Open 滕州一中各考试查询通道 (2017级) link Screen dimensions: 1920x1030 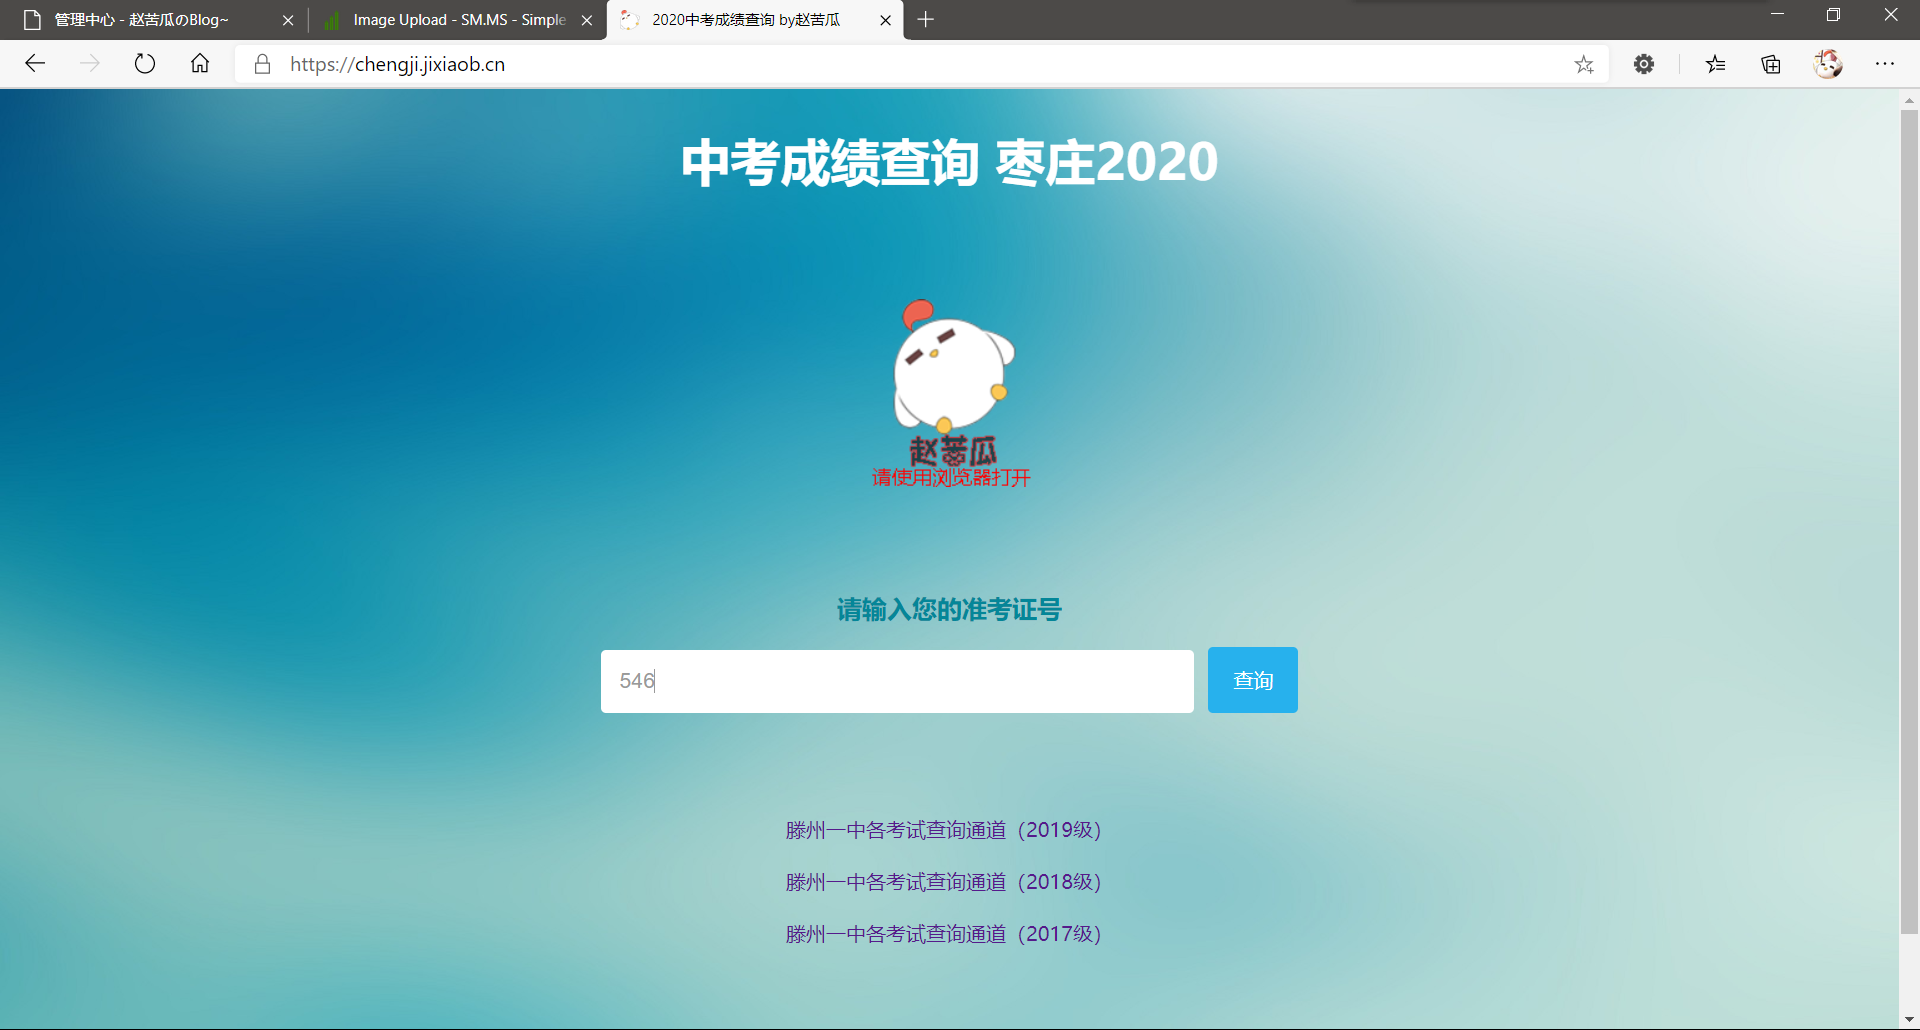943,934
